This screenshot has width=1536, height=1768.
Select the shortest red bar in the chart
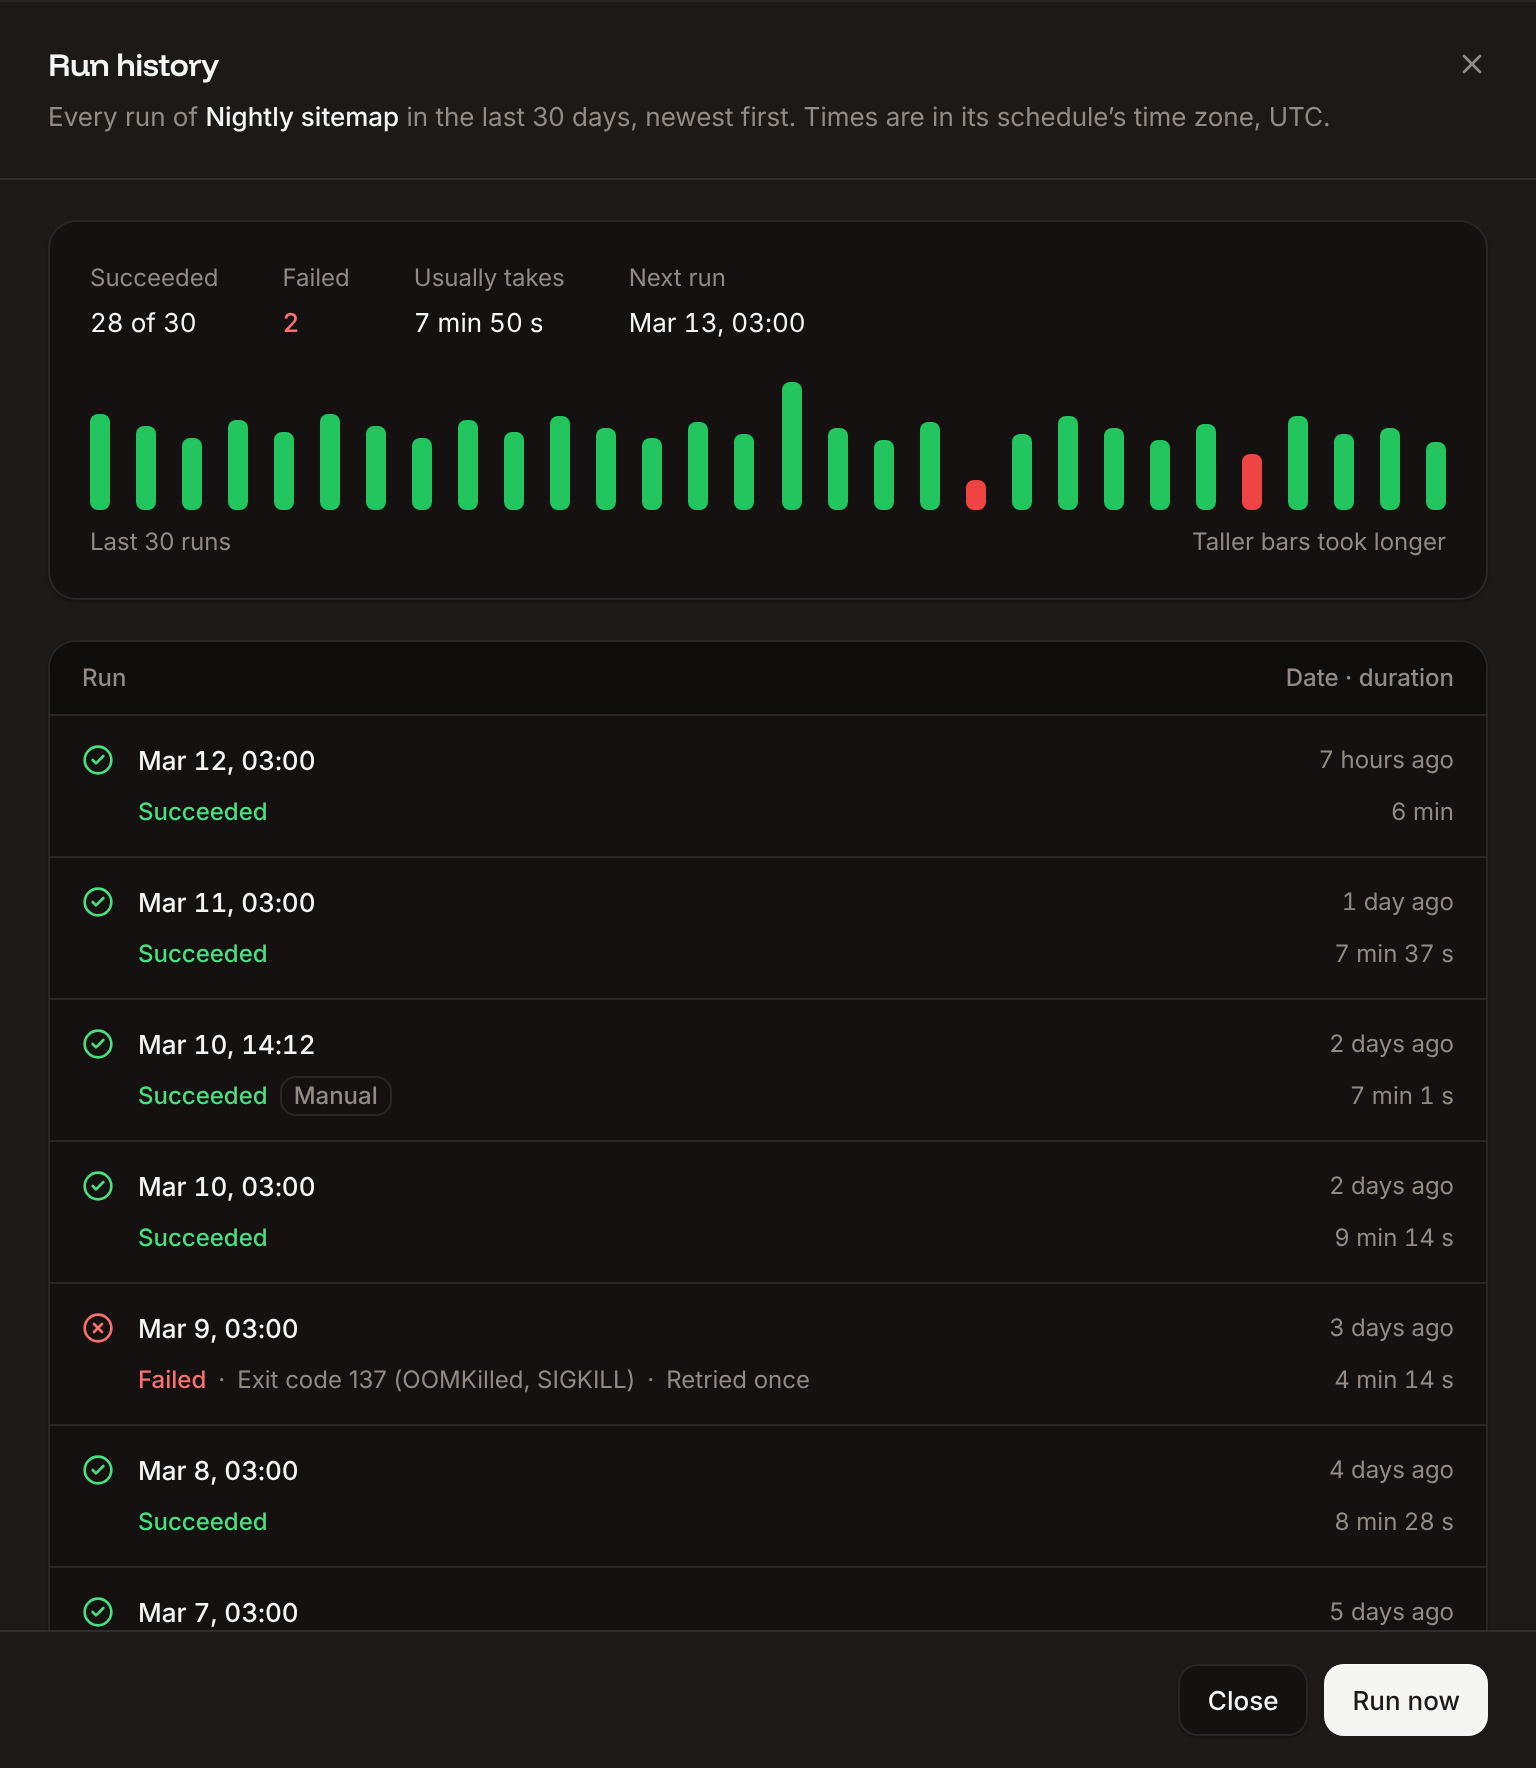(976, 495)
